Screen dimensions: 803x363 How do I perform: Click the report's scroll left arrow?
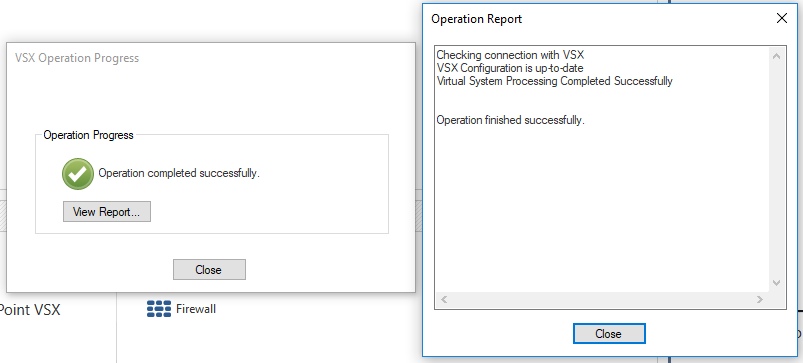coord(445,300)
